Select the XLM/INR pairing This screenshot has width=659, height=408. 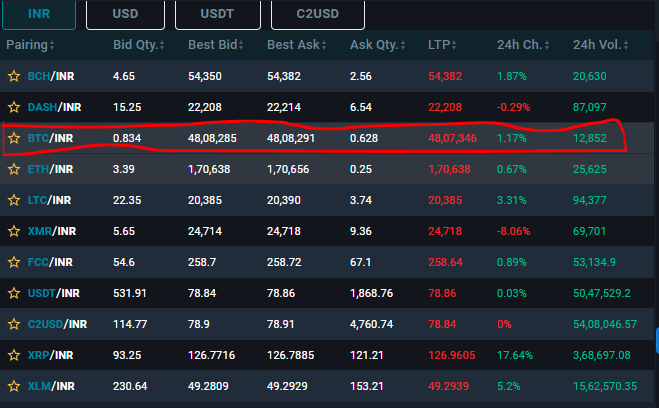(51, 386)
